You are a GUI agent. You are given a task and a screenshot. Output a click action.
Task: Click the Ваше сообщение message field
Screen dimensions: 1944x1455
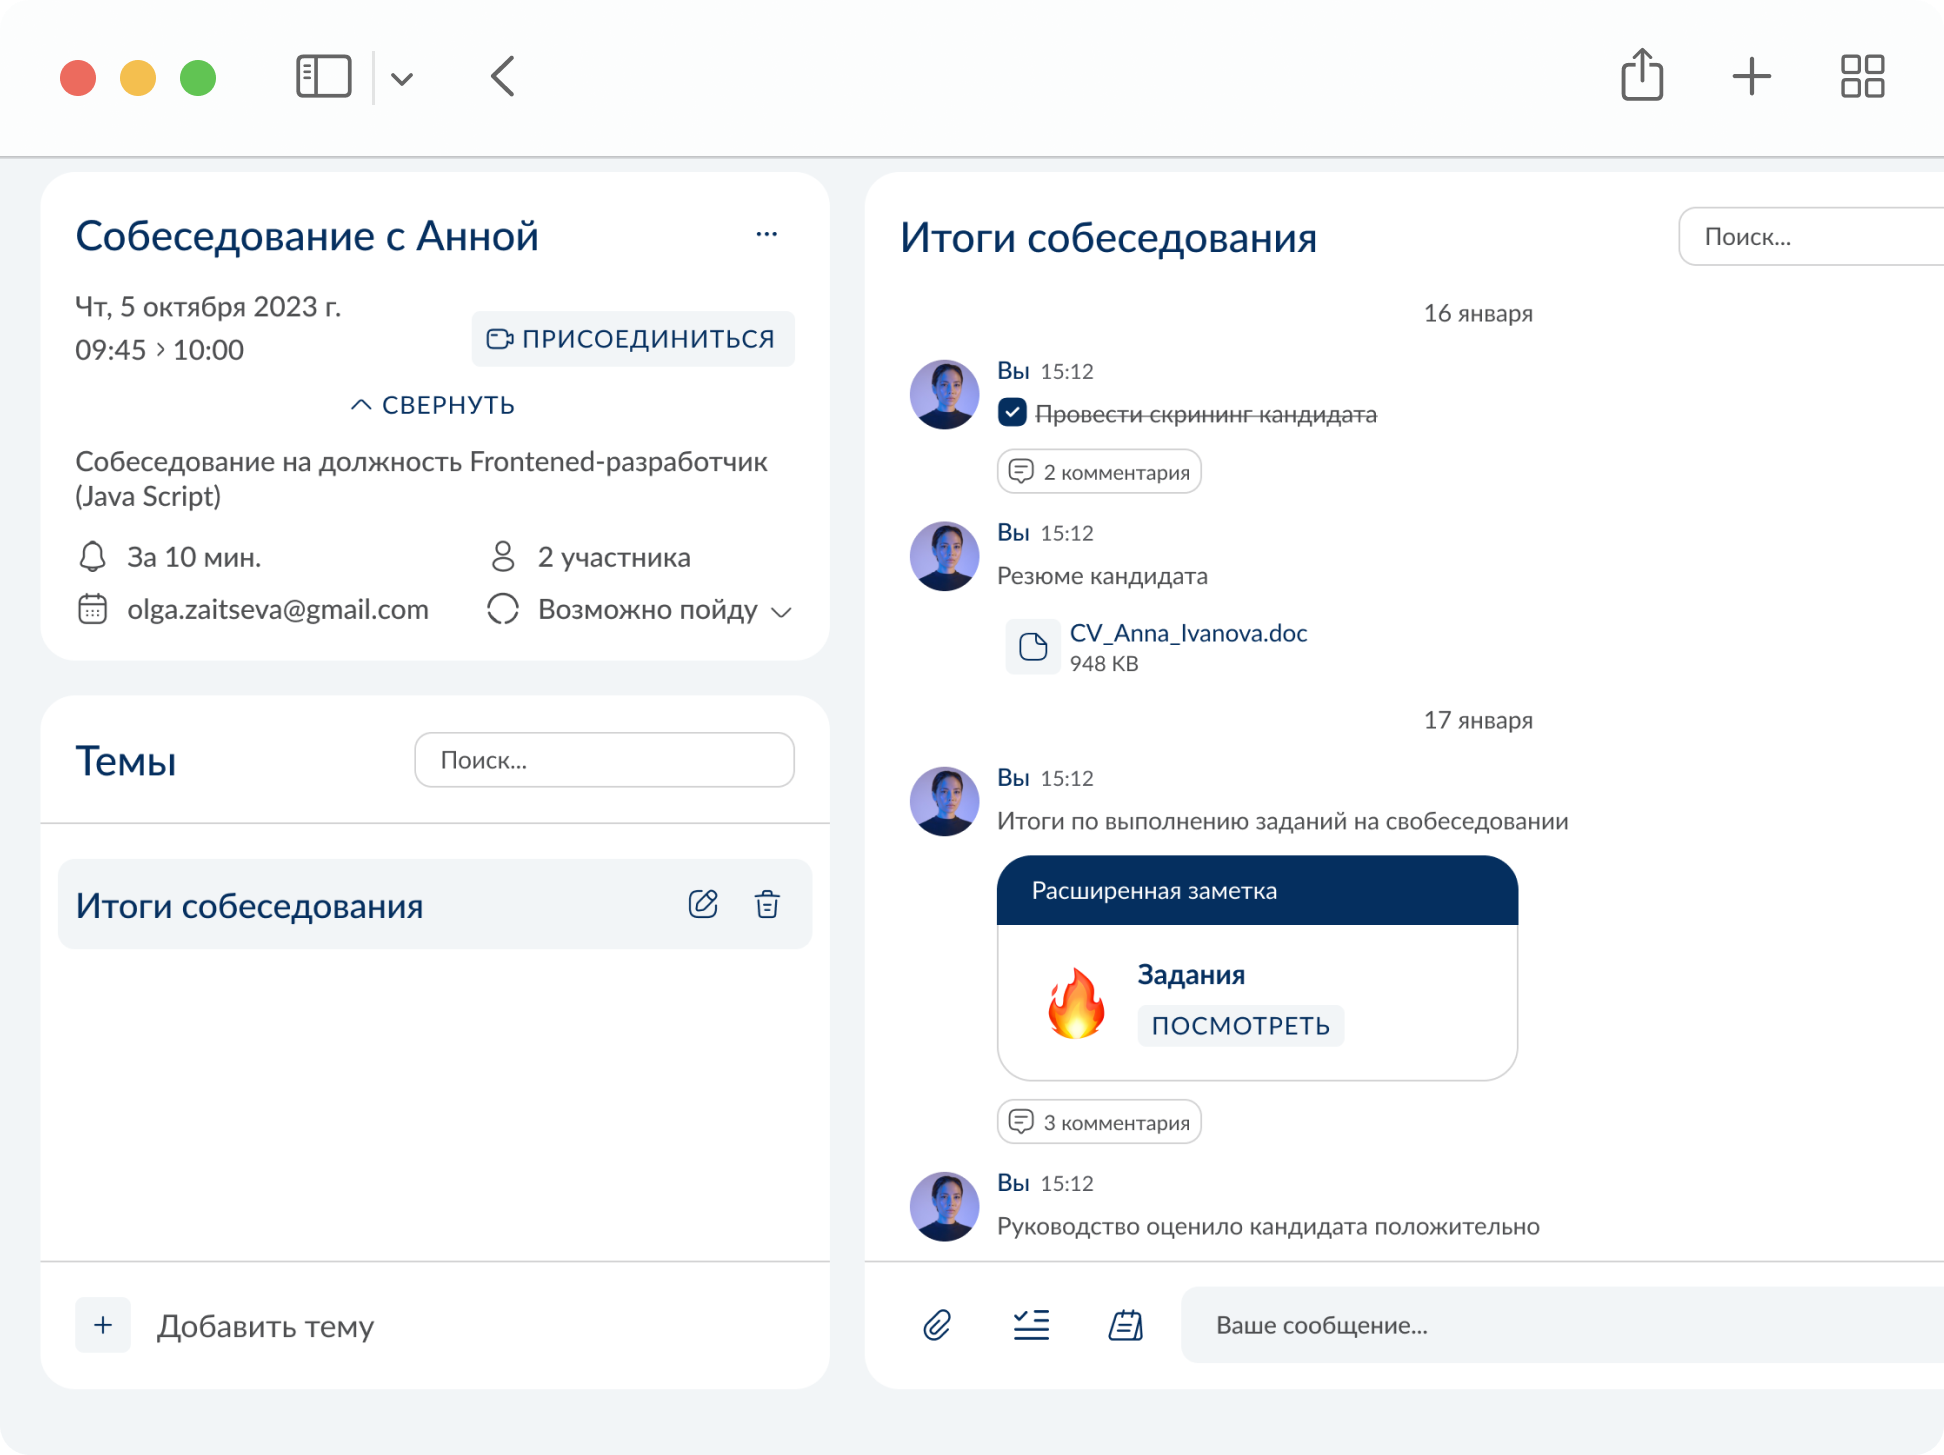1562,1325
